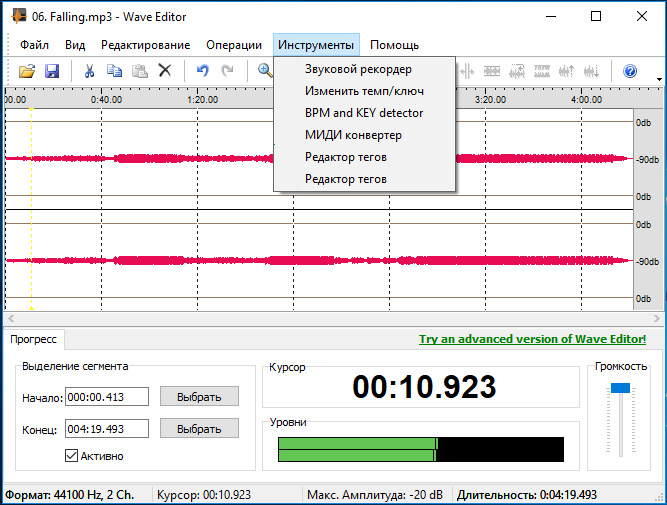Click the Громкость volume slider handle
This screenshot has height=505, width=667.
pyautogui.click(x=620, y=388)
